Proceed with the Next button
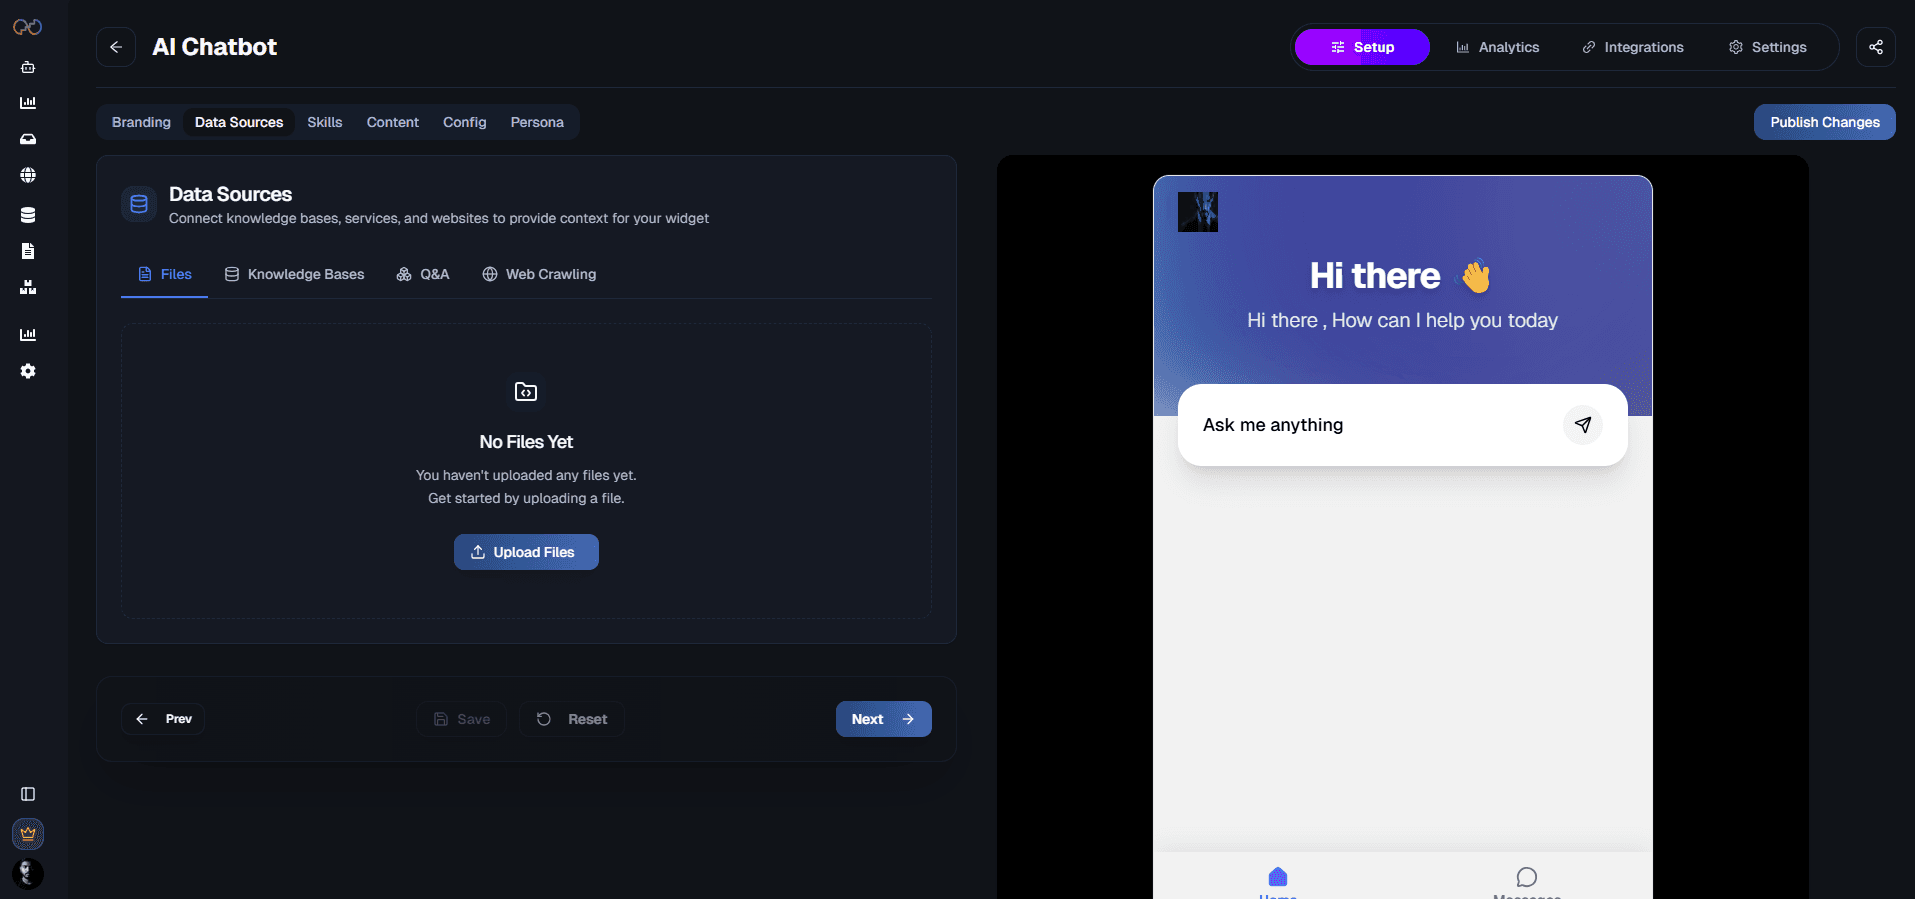The width and height of the screenshot is (1915, 899). (884, 719)
